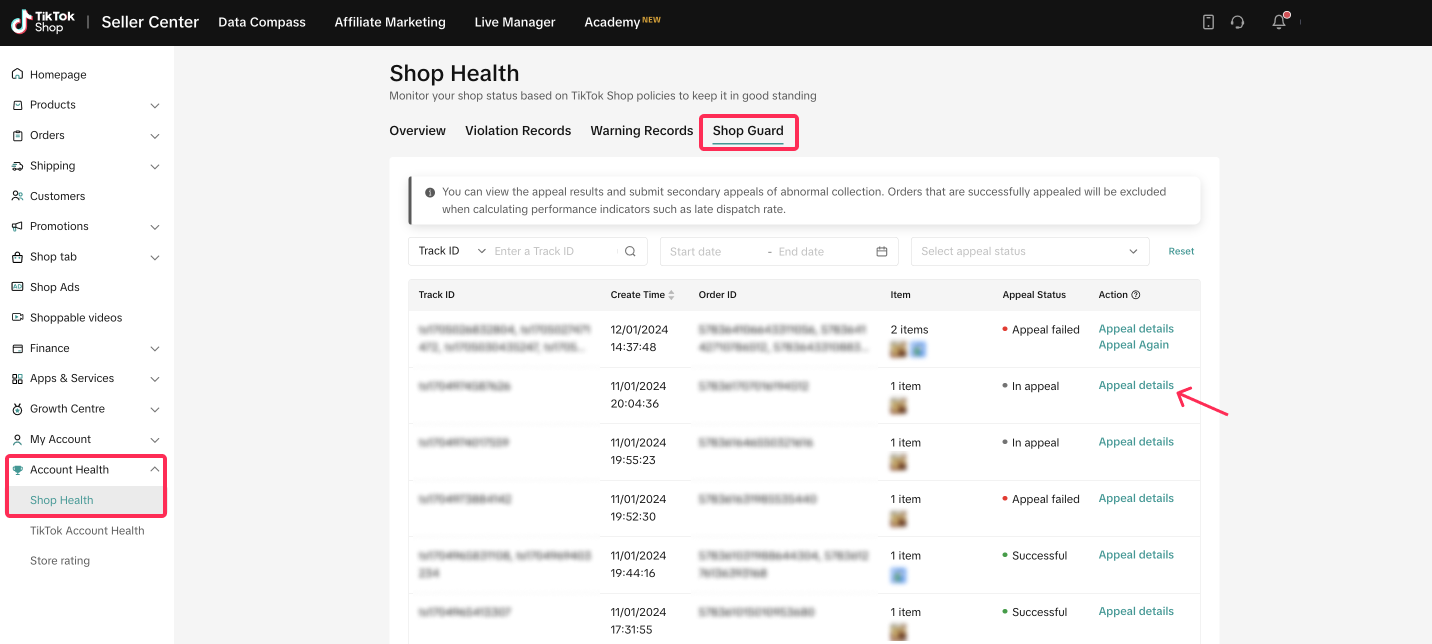Open the Select appeal status dropdown
This screenshot has width=1432, height=644.
pyautogui.click(x=1029, y=252)
